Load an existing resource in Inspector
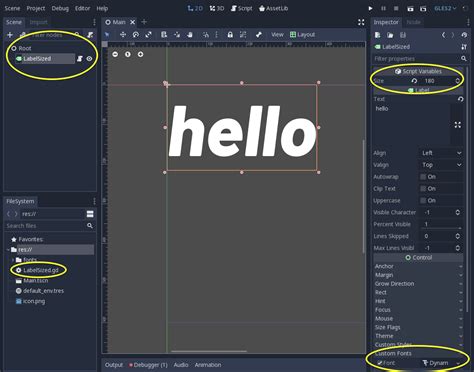The width and height of the screenshot is (474, 372). coord(390,35)
